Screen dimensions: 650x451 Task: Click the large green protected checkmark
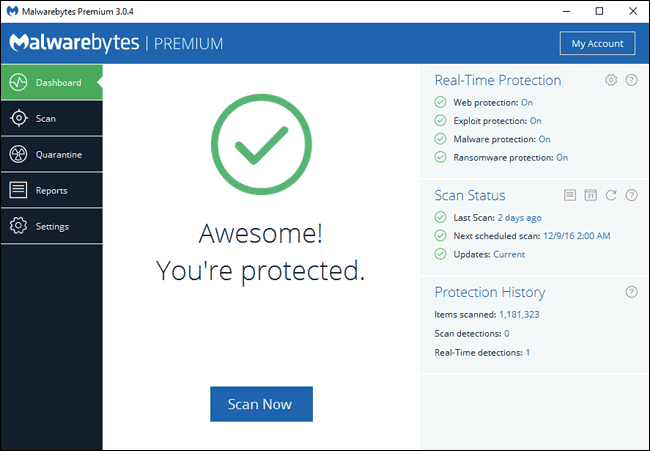click(261, 144)
